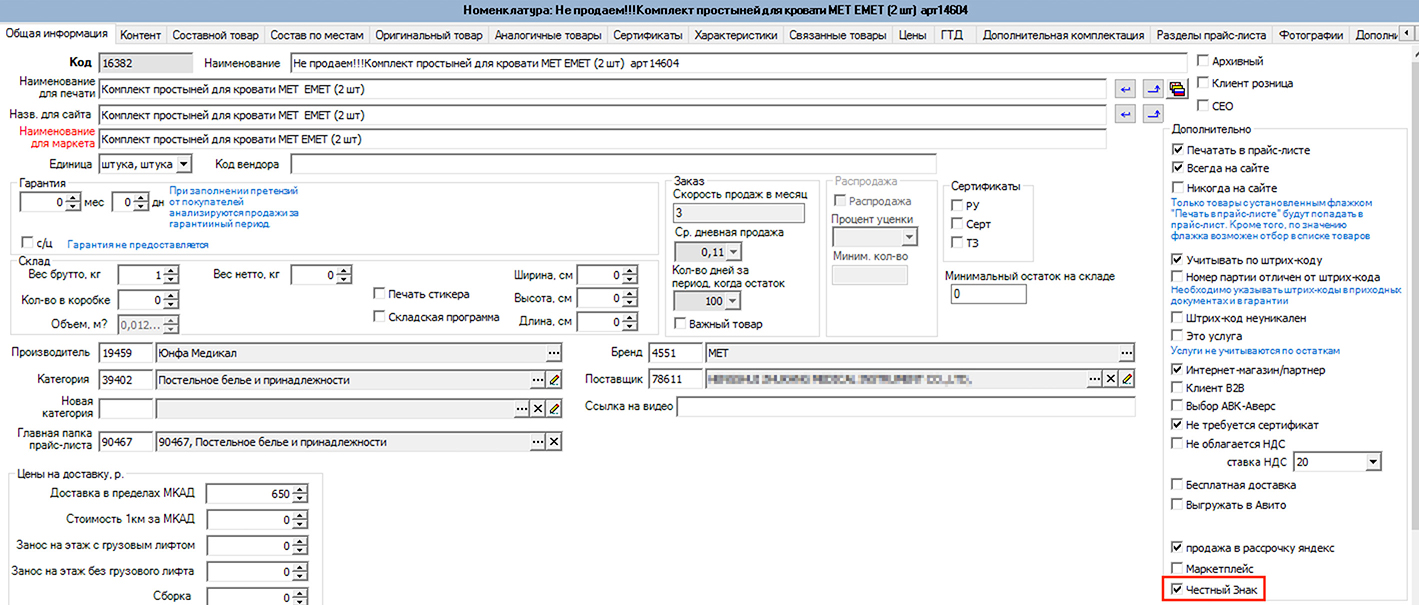The height and width of the screenshot is (605, 1419).
Task: Tick the Важный товар checkbox
Action: (681, 324)
